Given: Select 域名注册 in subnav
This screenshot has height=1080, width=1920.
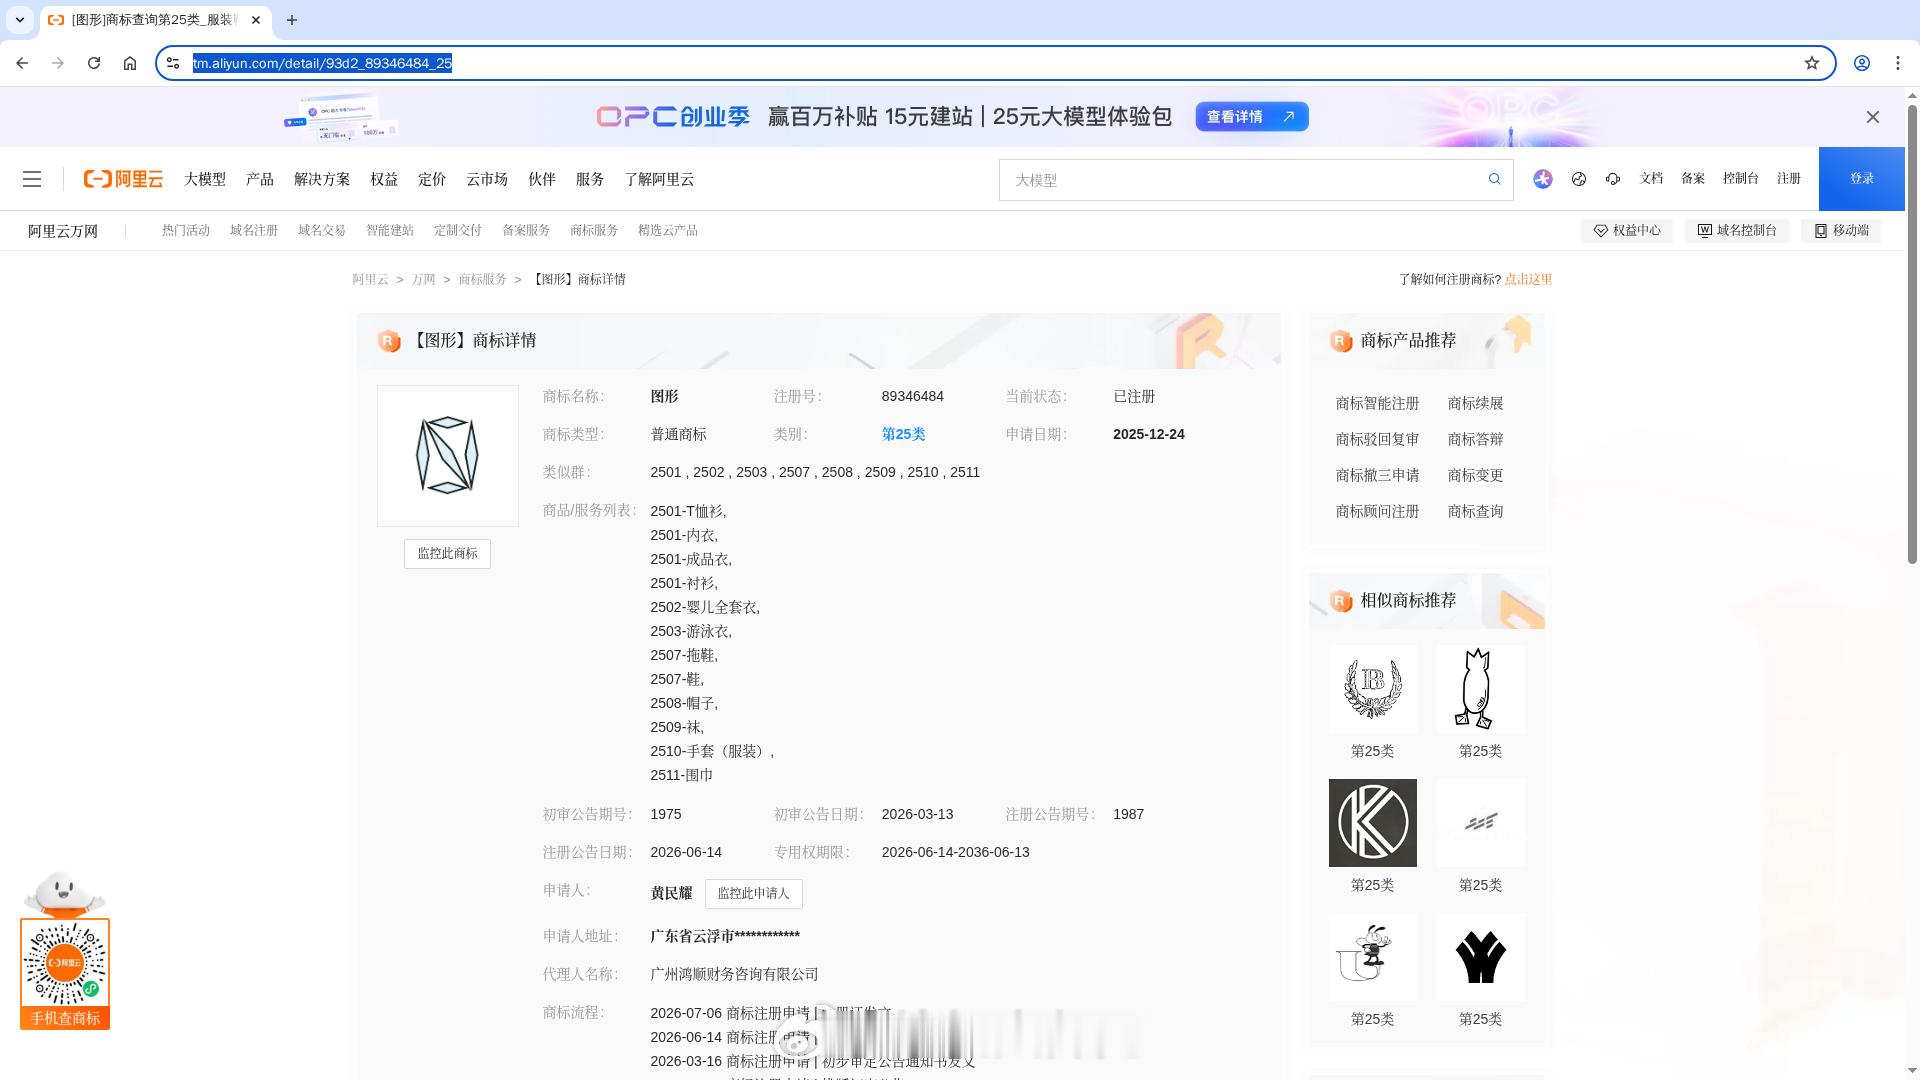Looking at the screenshot, I should tap(254, 230).
